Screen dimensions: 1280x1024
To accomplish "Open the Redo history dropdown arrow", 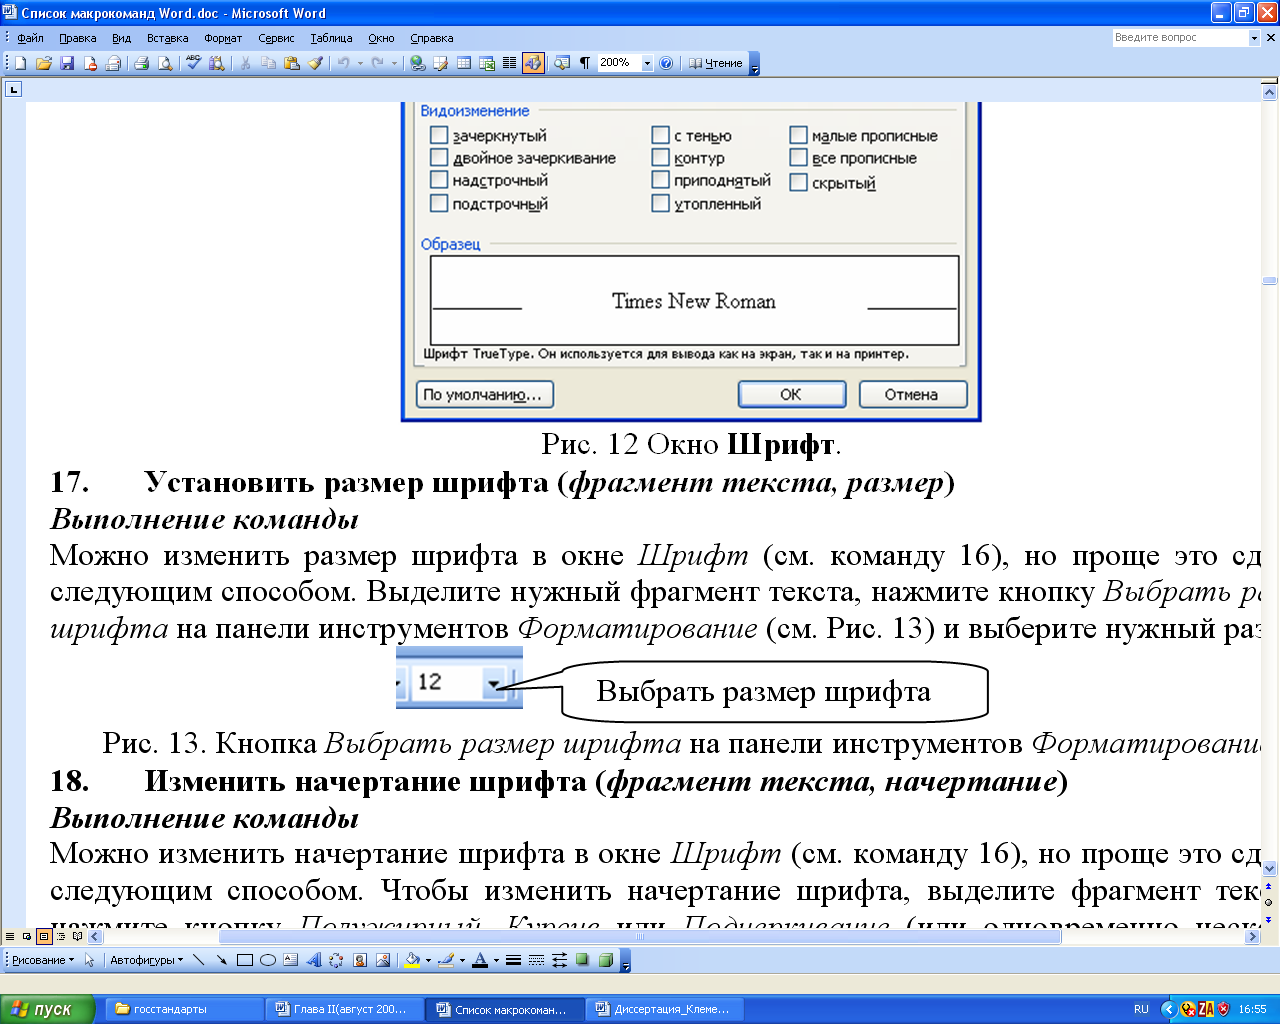I will click(394, 63).
